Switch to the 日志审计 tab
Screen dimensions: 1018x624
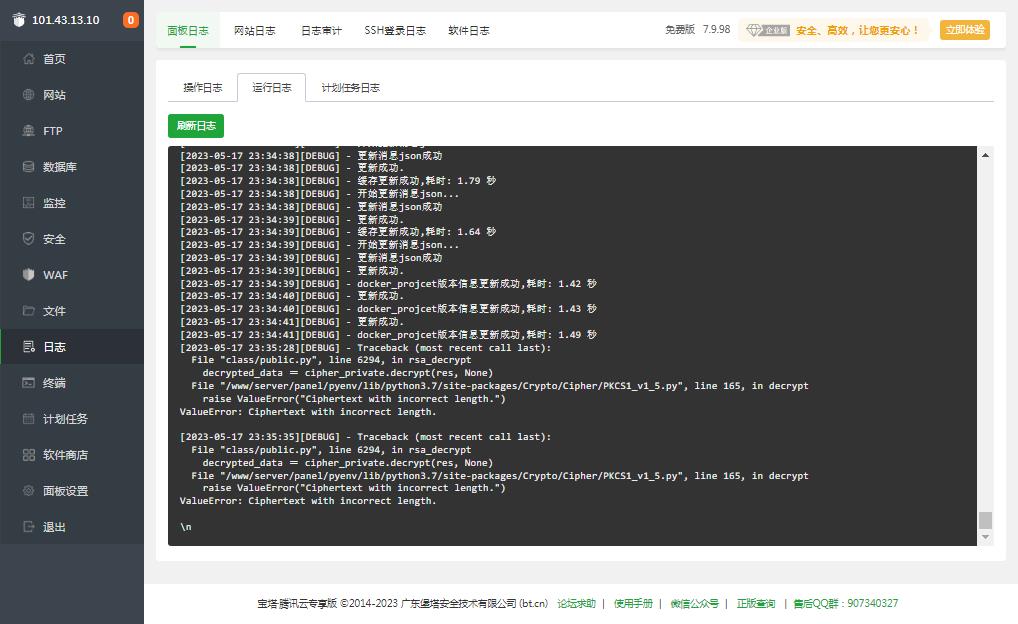coord(321,31)
